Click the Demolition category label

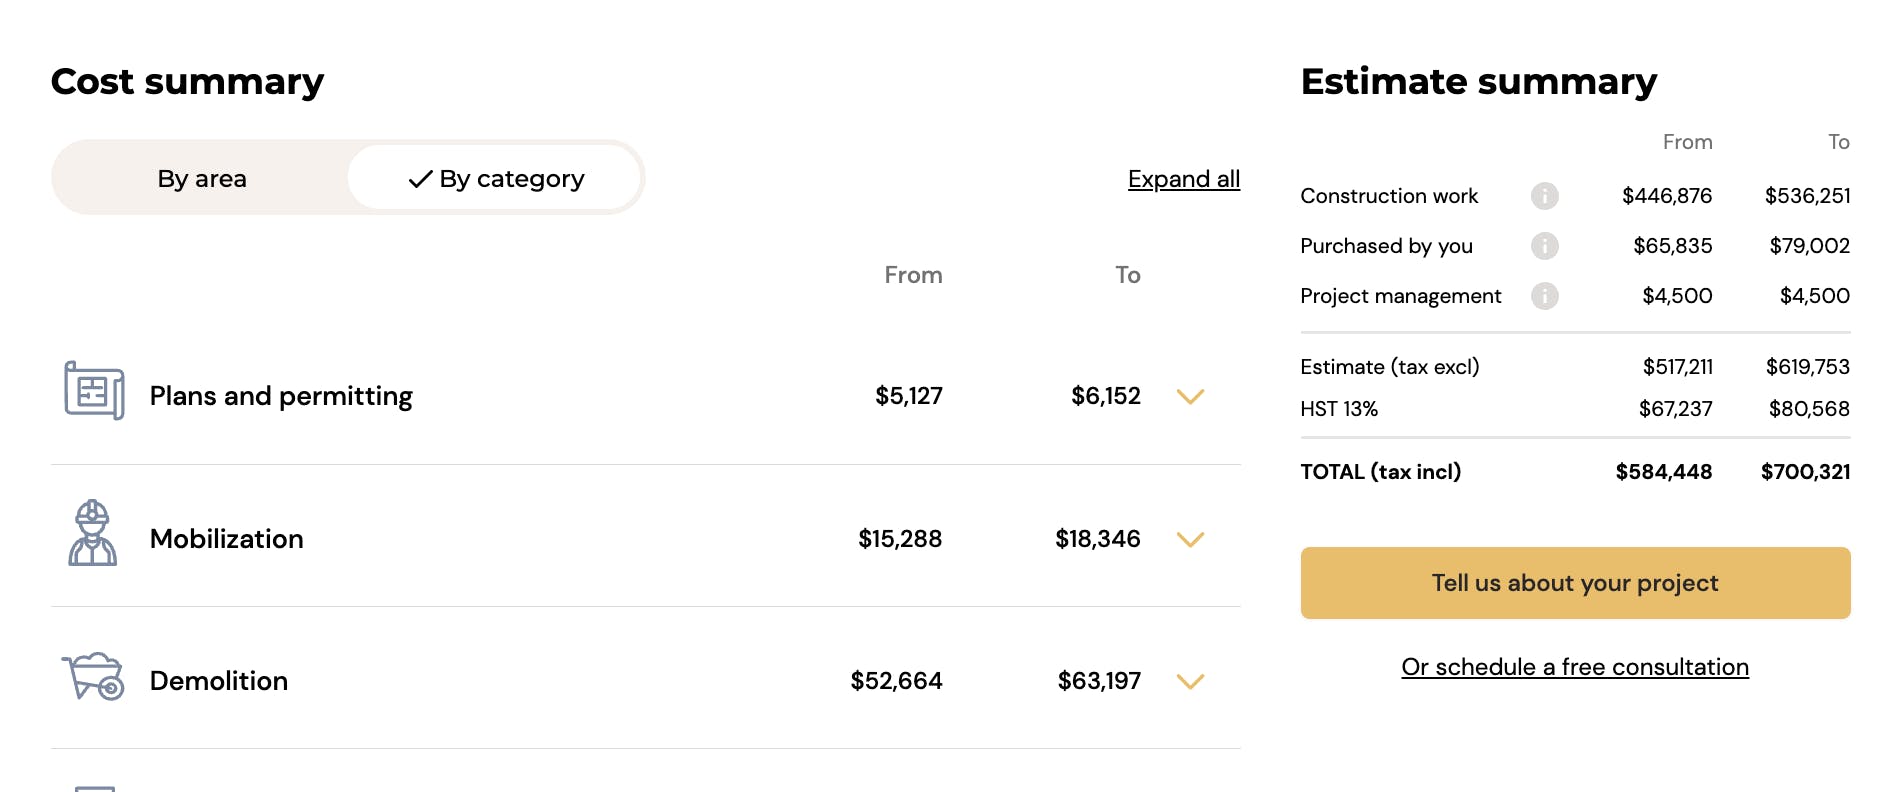[x=219, y=681]
